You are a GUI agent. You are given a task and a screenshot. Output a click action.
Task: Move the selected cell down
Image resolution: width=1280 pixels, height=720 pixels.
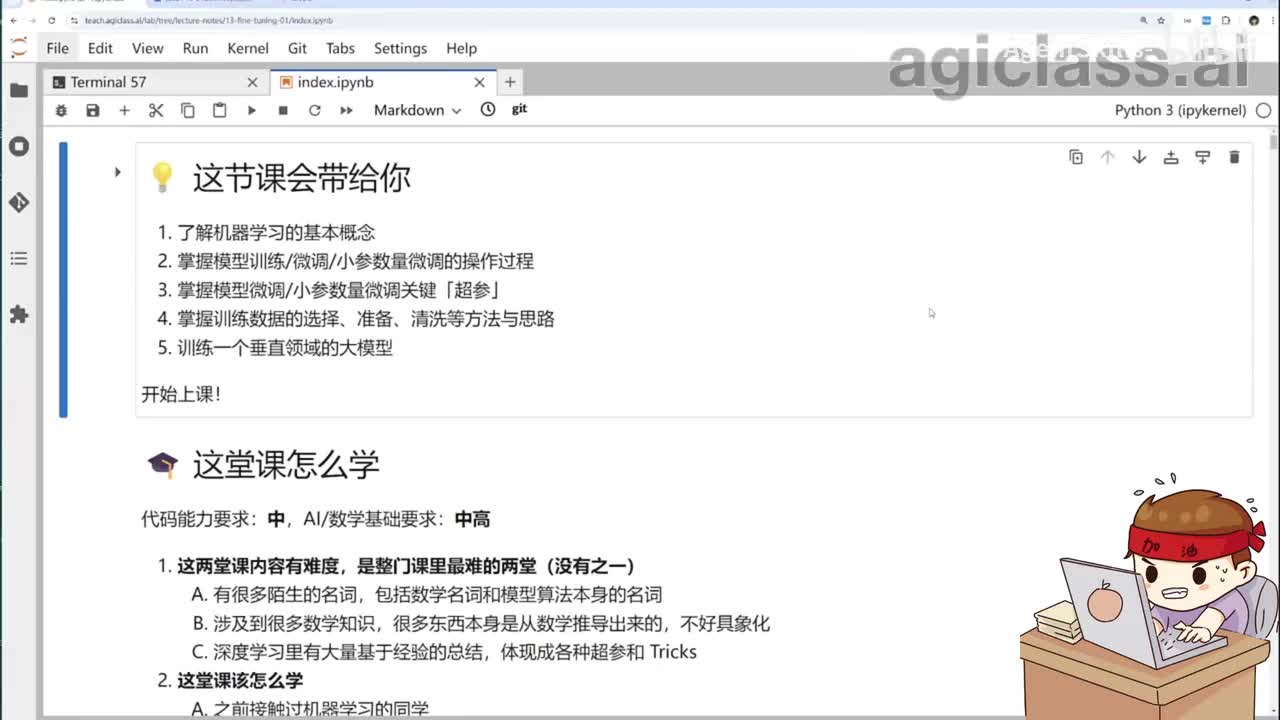point(1139,157)
